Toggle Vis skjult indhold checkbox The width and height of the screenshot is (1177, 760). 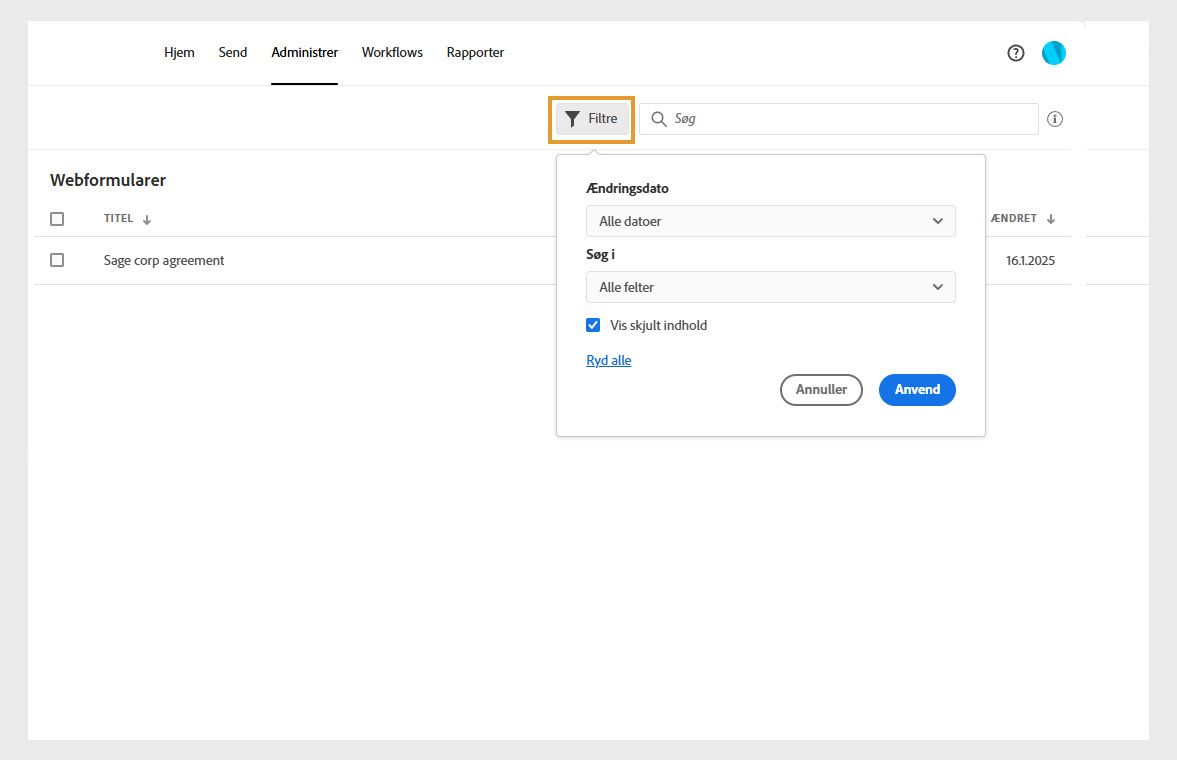[593, 325]
